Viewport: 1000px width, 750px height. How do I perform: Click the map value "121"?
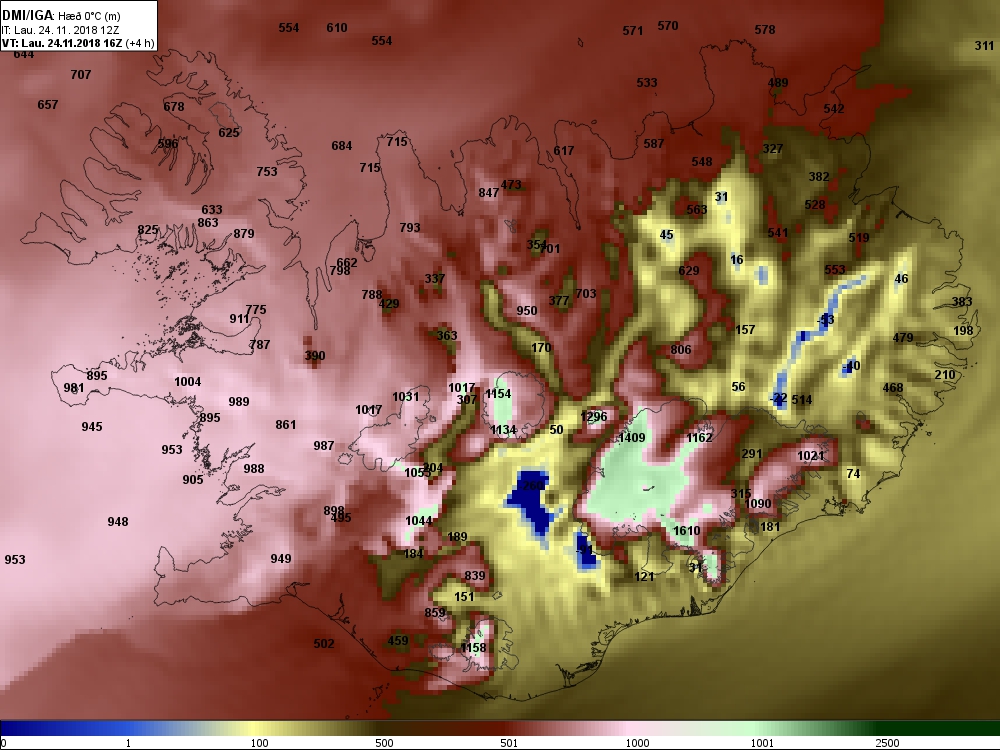[x=644, y=576]
